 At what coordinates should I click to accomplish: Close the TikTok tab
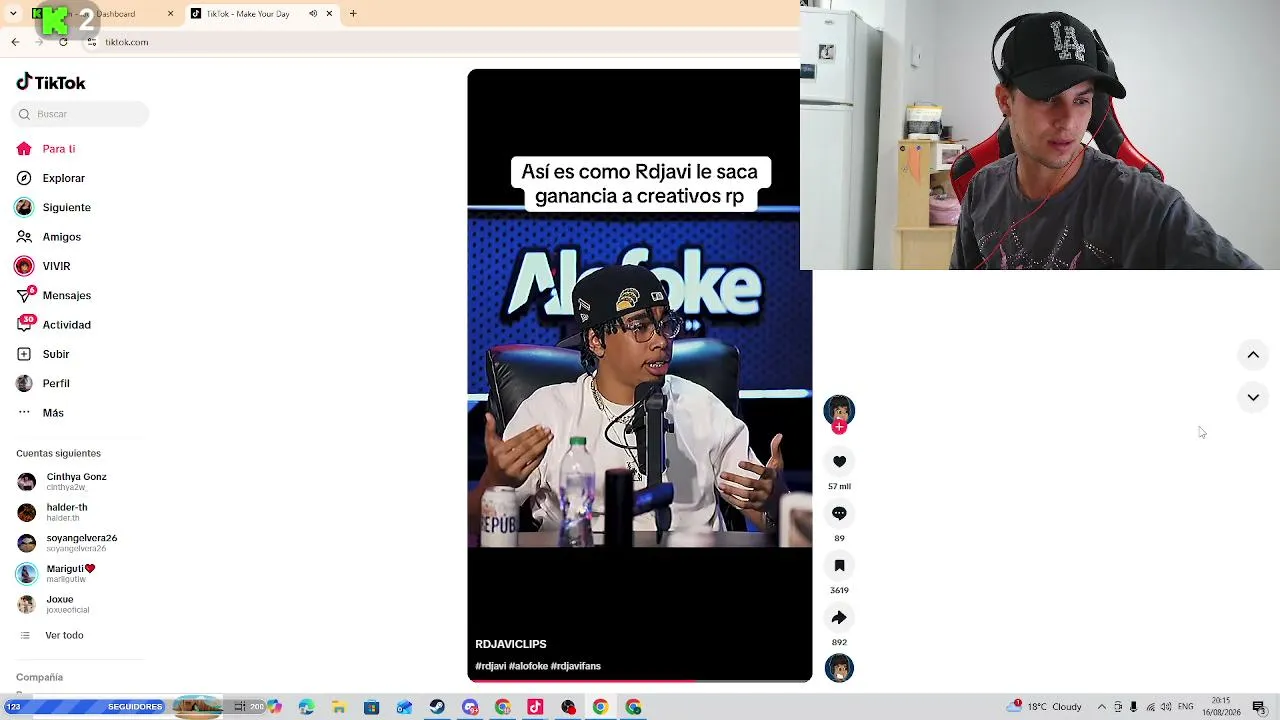coord(329,14)
